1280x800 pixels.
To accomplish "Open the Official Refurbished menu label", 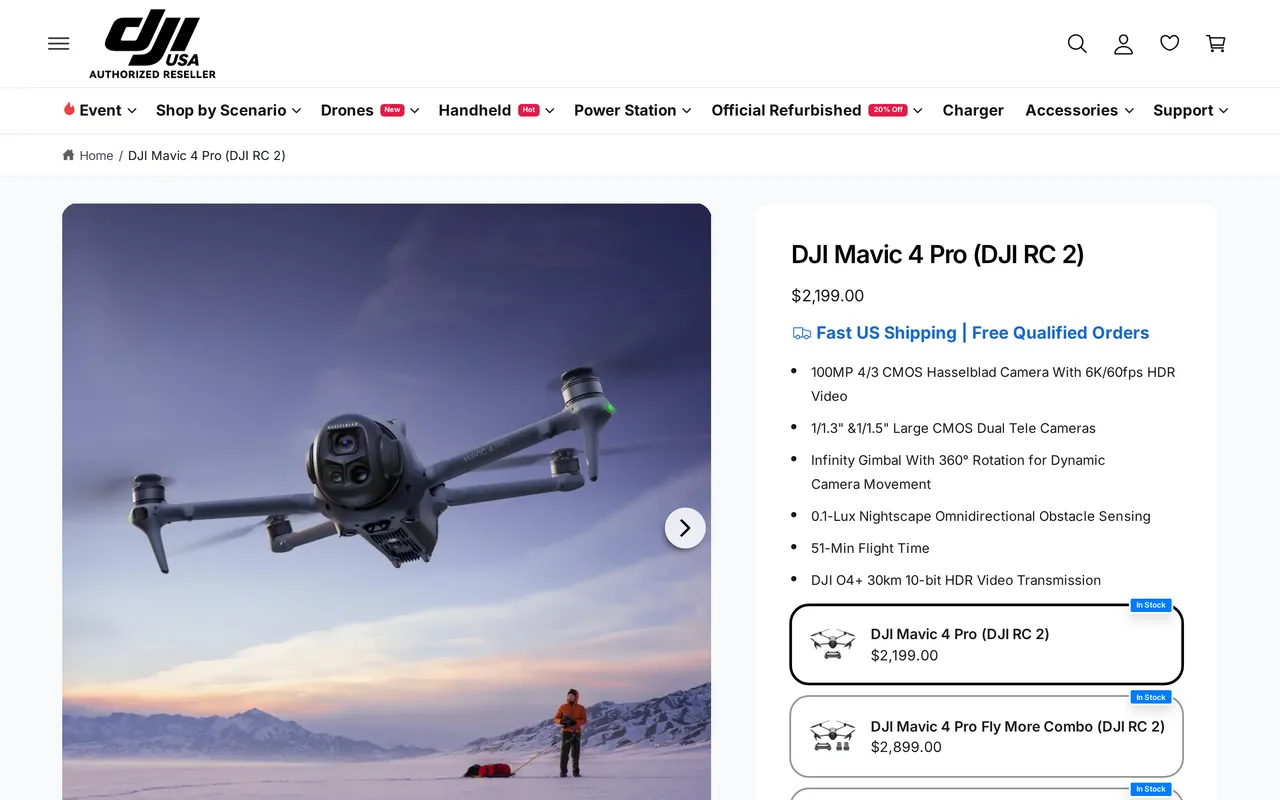I will pyautogui.click(x=786, y=110).
